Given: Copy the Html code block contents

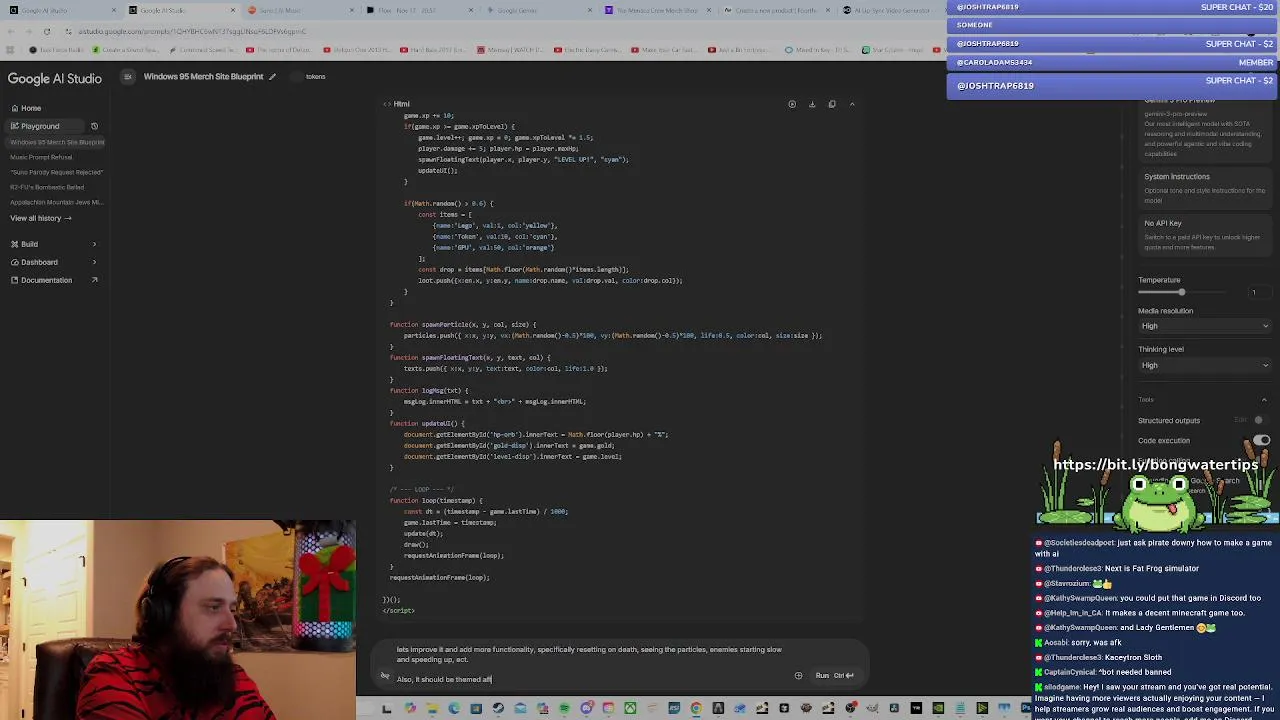Looking at the screenshot, I should pyautogui.click(x=832, y=104).
